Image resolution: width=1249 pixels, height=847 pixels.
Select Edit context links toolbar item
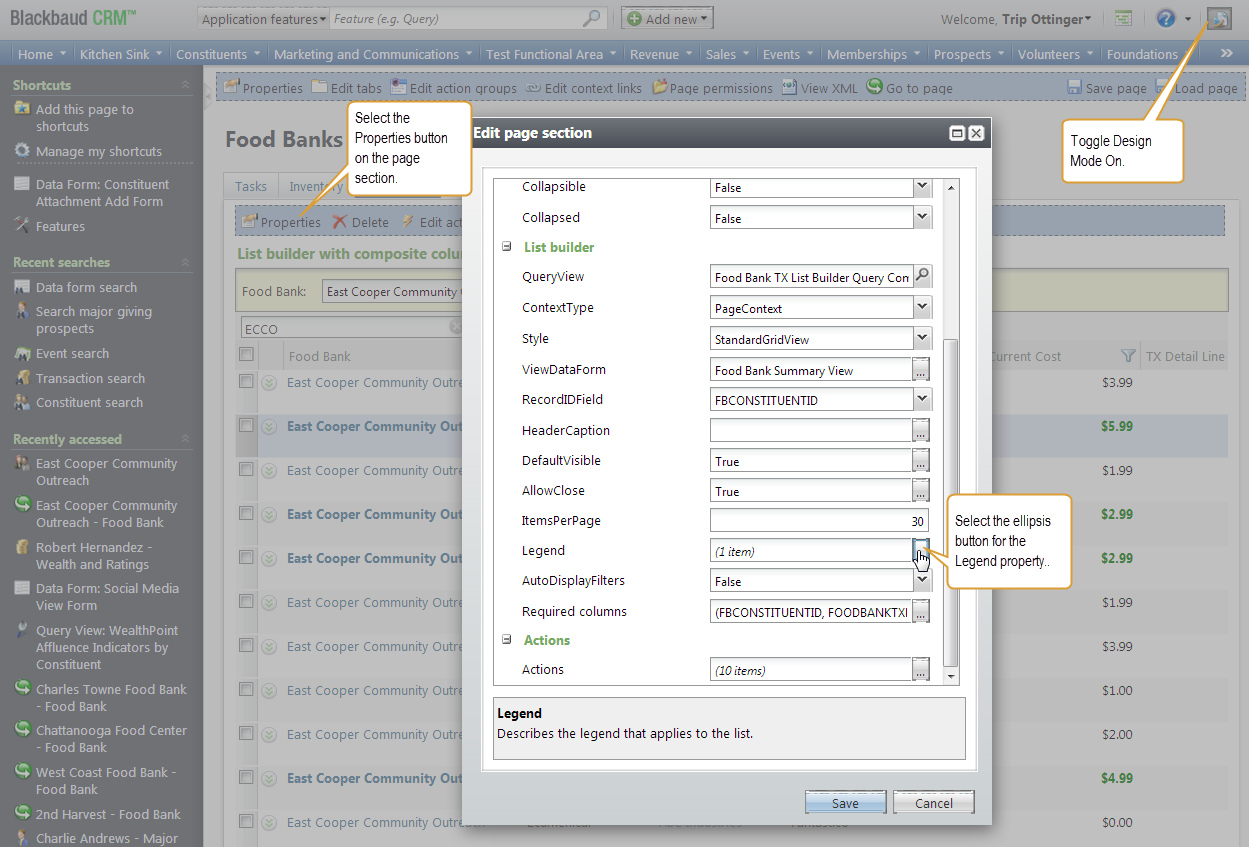pos(584,88)
